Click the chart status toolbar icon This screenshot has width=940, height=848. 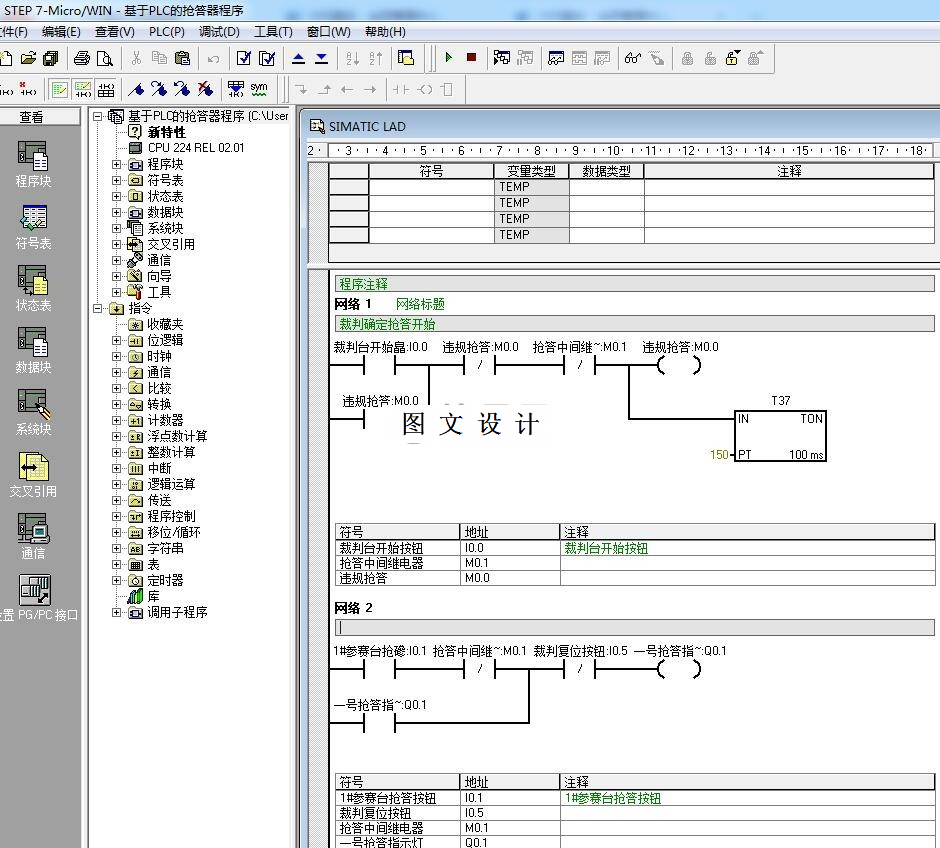(556, 58)
